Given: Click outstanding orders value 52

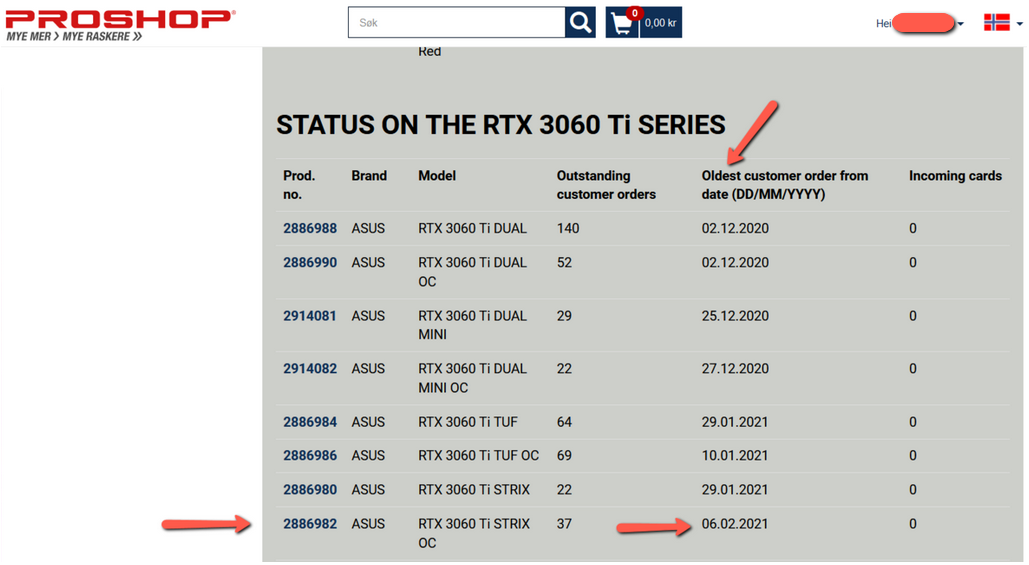Looking at the screenshot, I should point(564,262).
